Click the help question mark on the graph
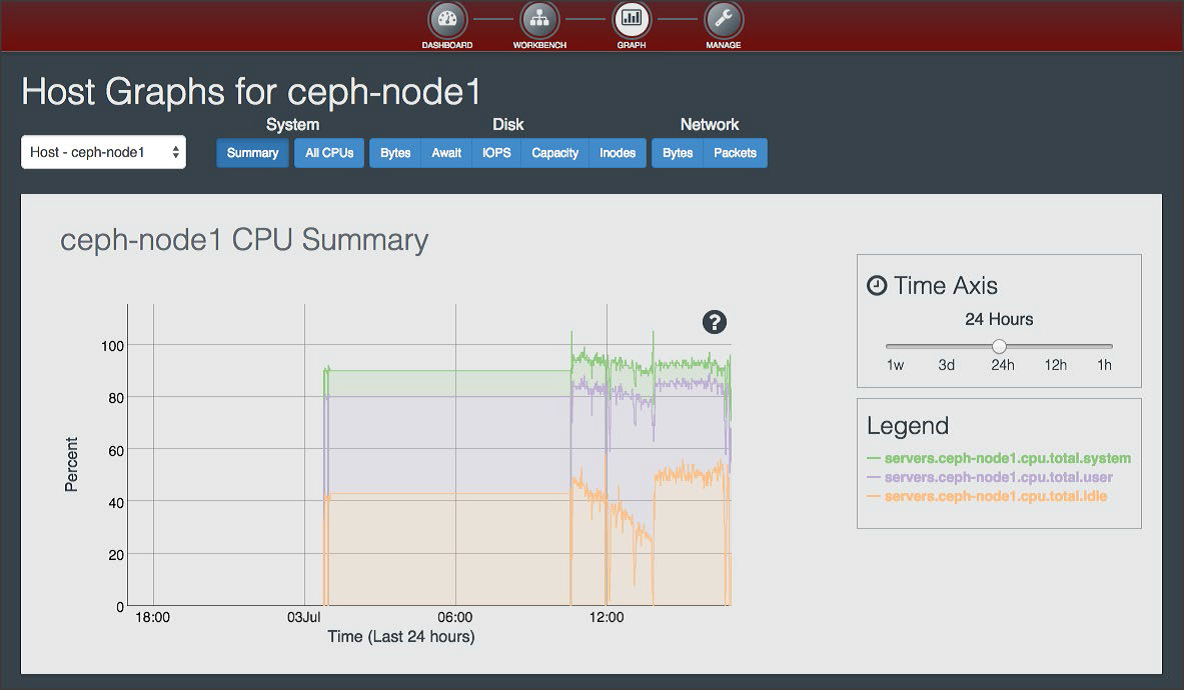The image size is (1184, 690). pos(713,322)
